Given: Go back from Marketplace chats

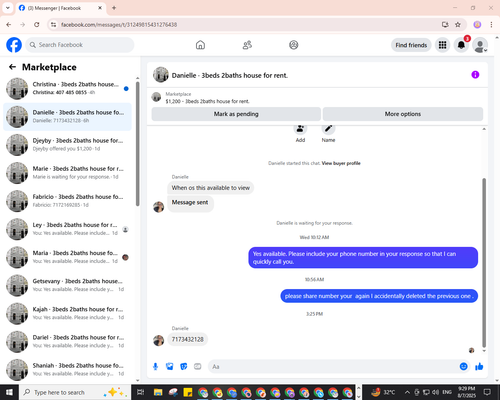Looking at the screenshot, I should 12,67.
